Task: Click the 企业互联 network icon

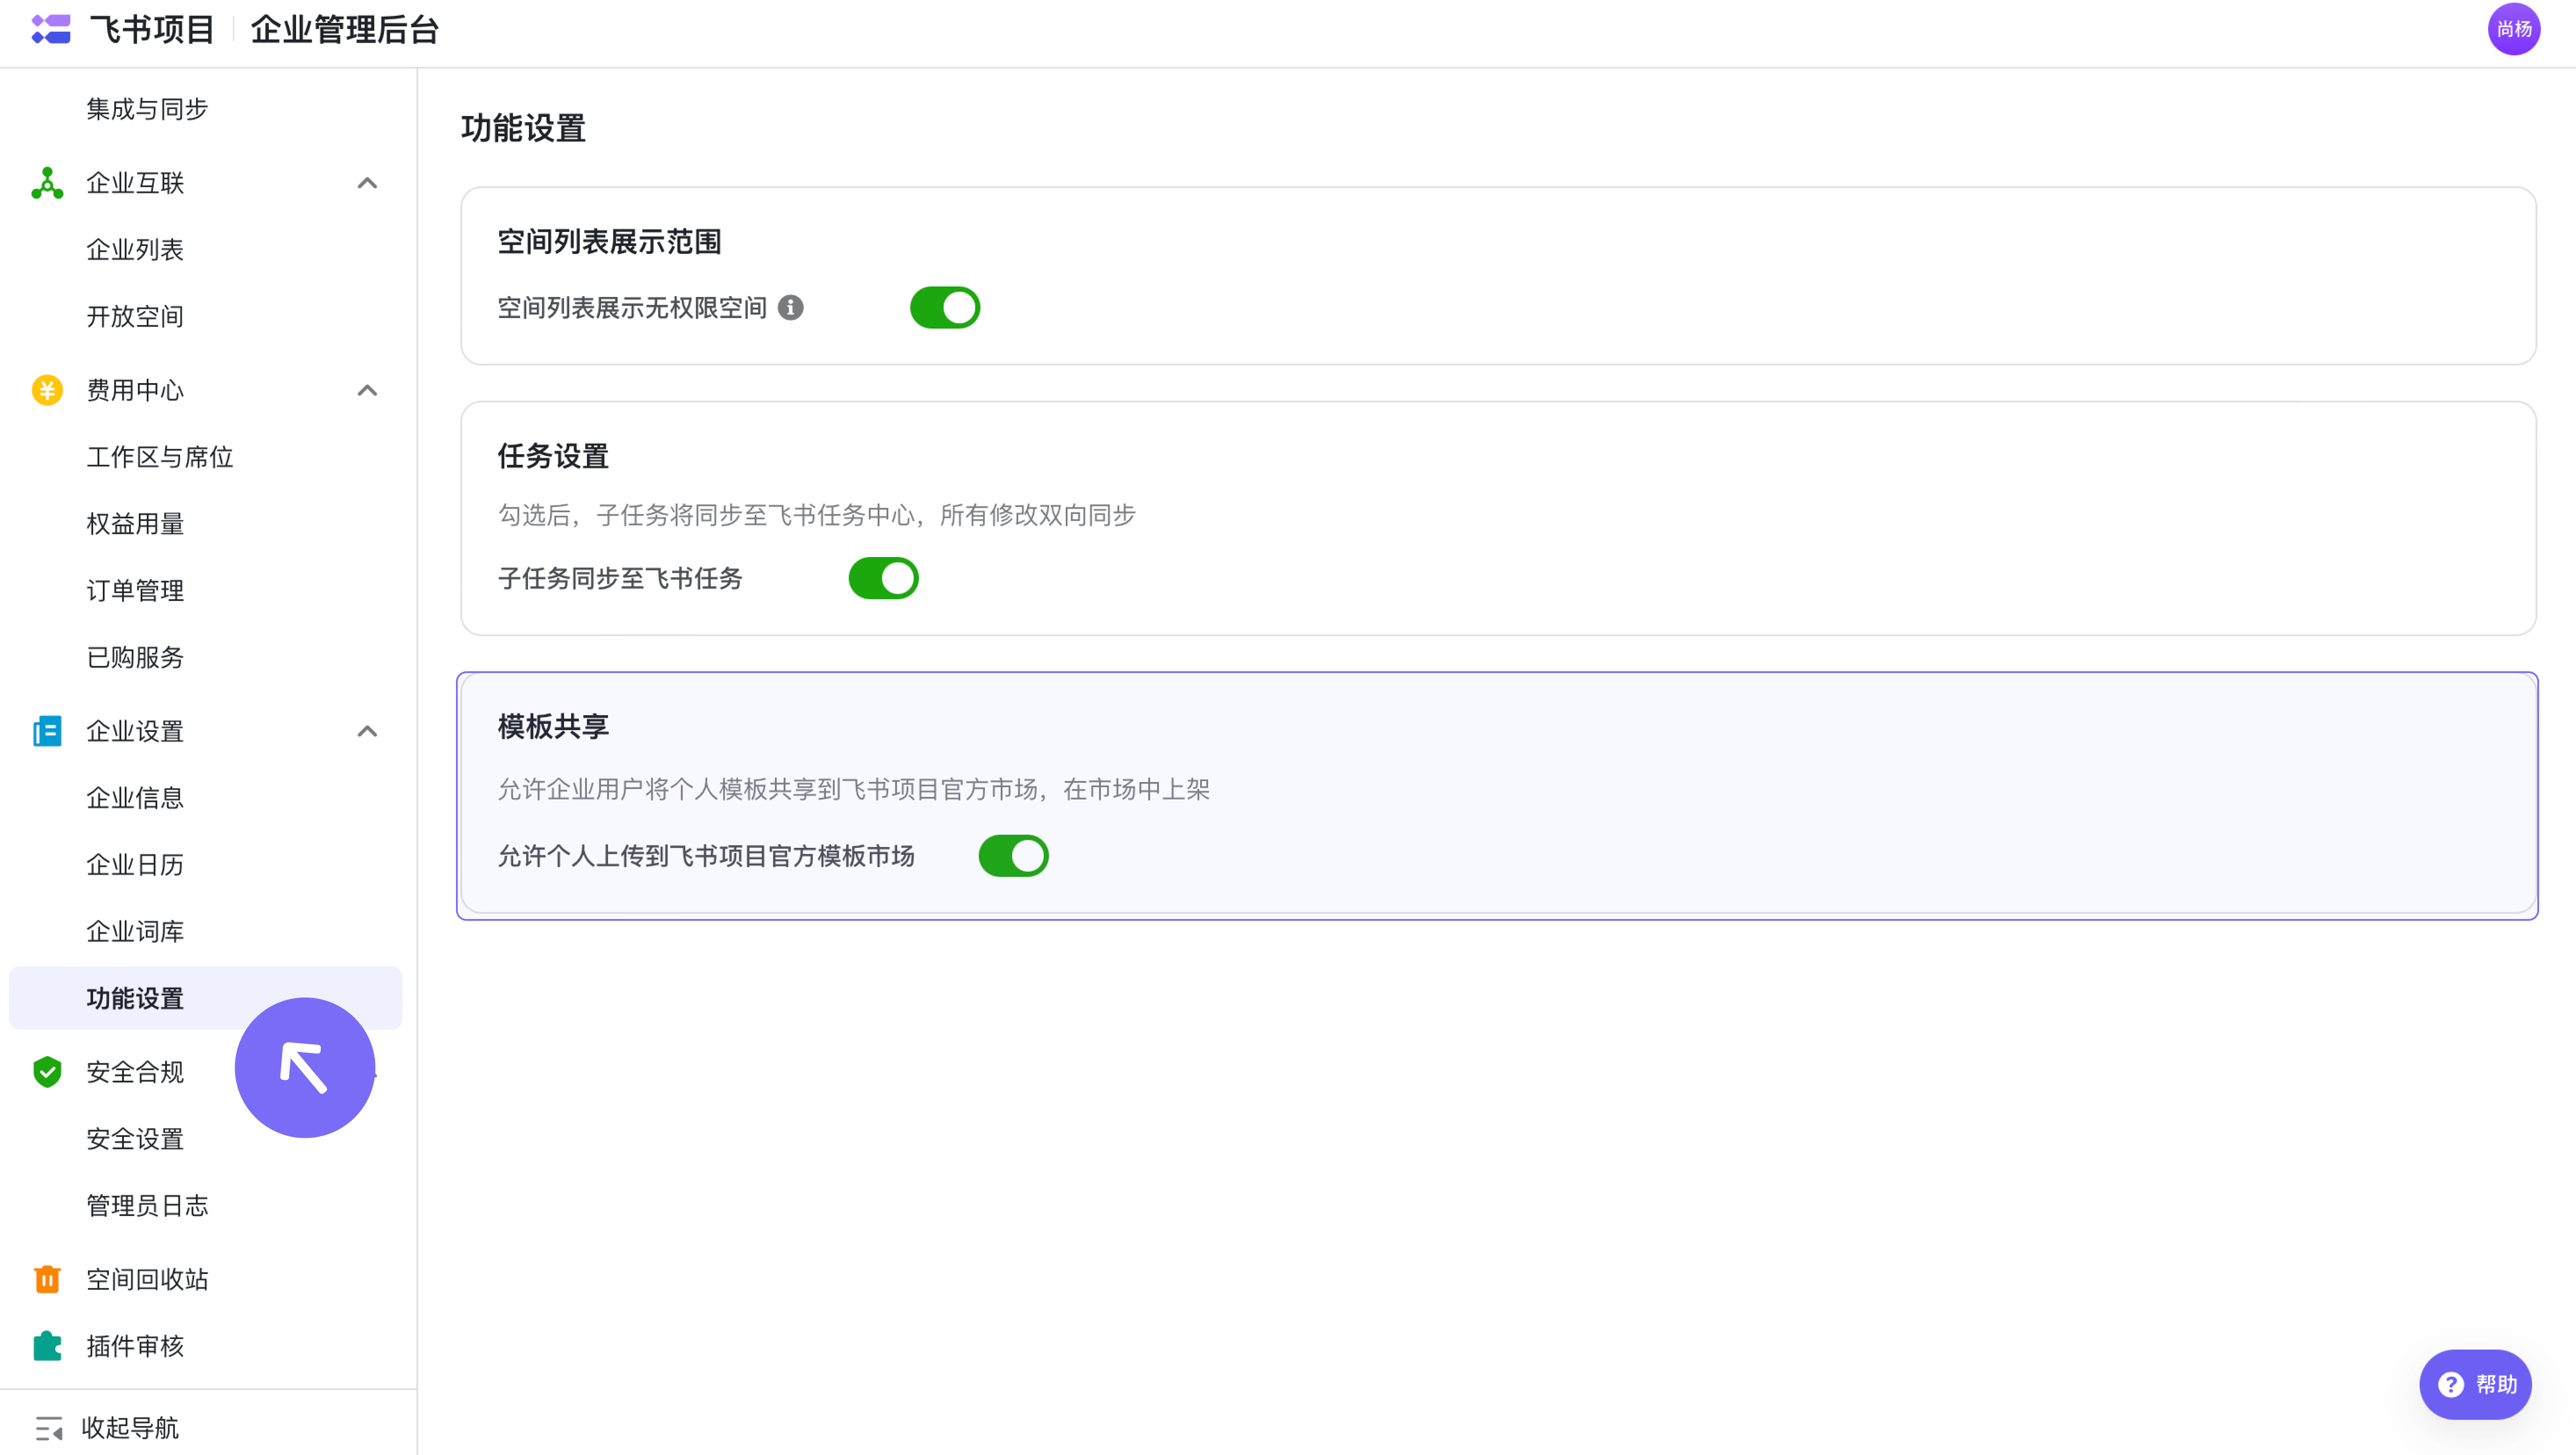Action: [x=47, y=183]
